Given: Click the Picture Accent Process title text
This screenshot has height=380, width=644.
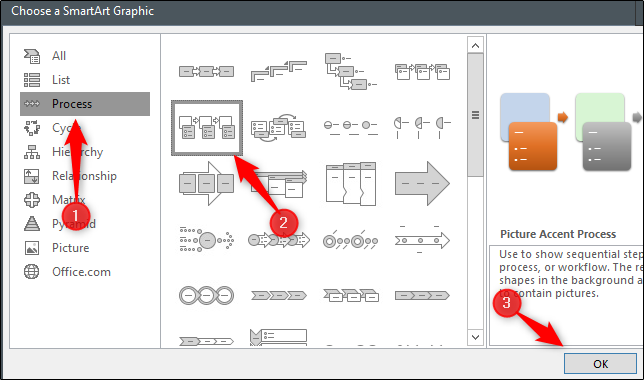Looking at the screenshot, I should point(558,234).
